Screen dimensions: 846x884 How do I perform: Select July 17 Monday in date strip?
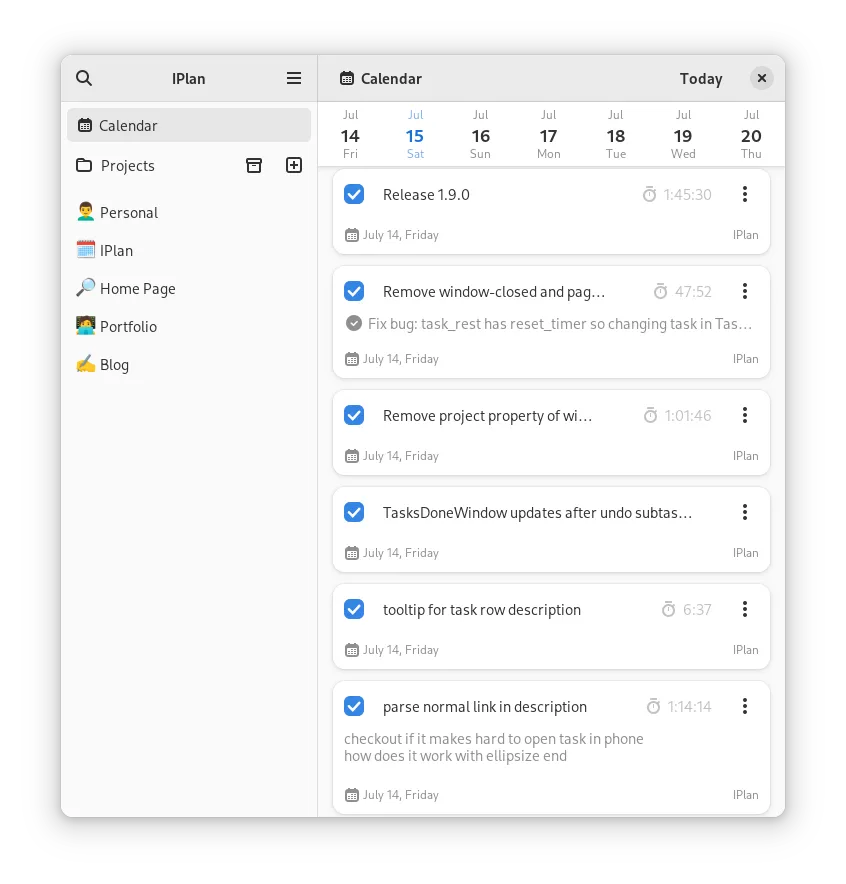(x=548, y=135)
